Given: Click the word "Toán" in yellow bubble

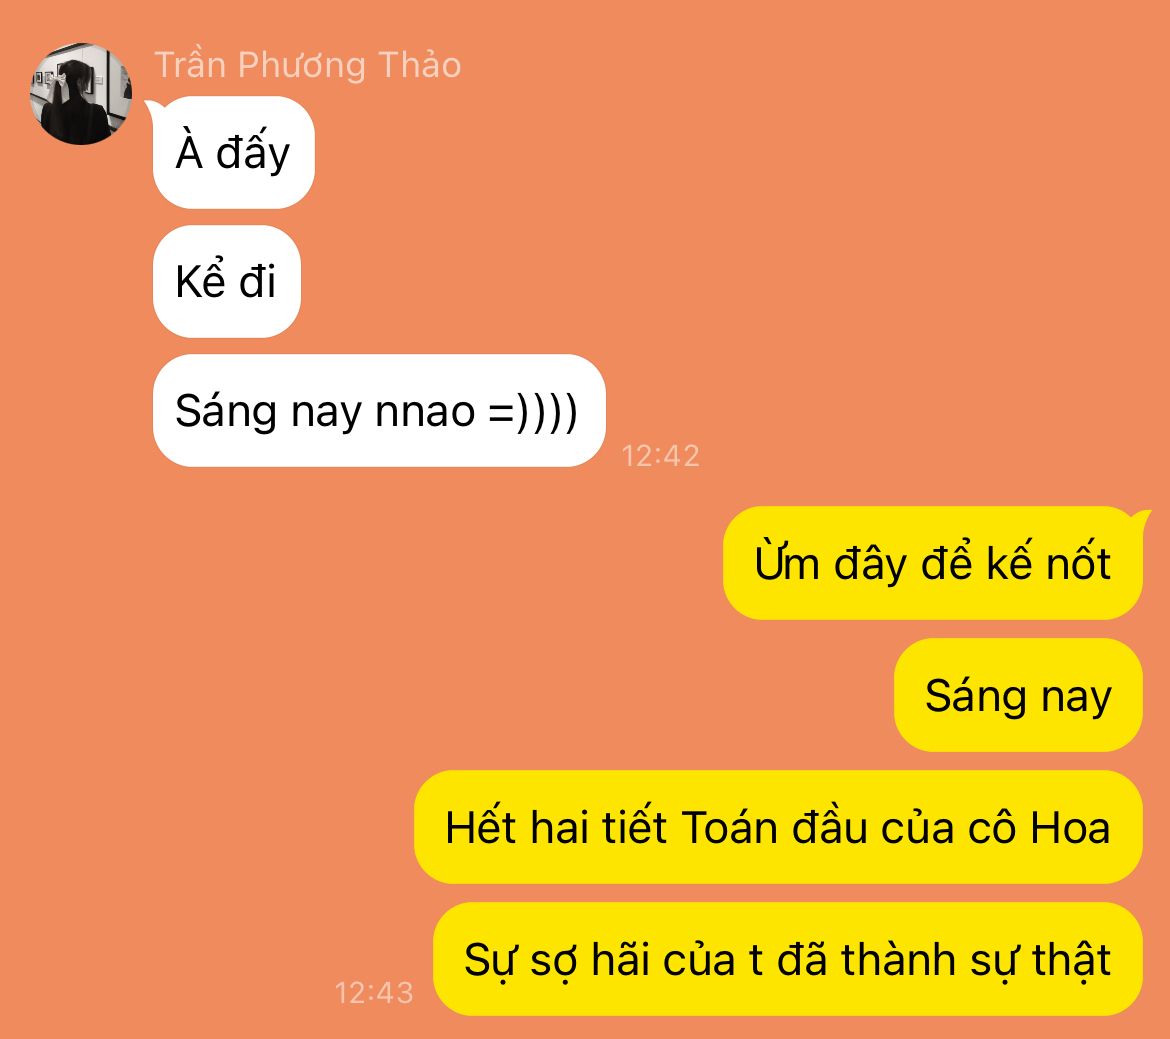Looking at the screenshot, I should coord(730,827).
